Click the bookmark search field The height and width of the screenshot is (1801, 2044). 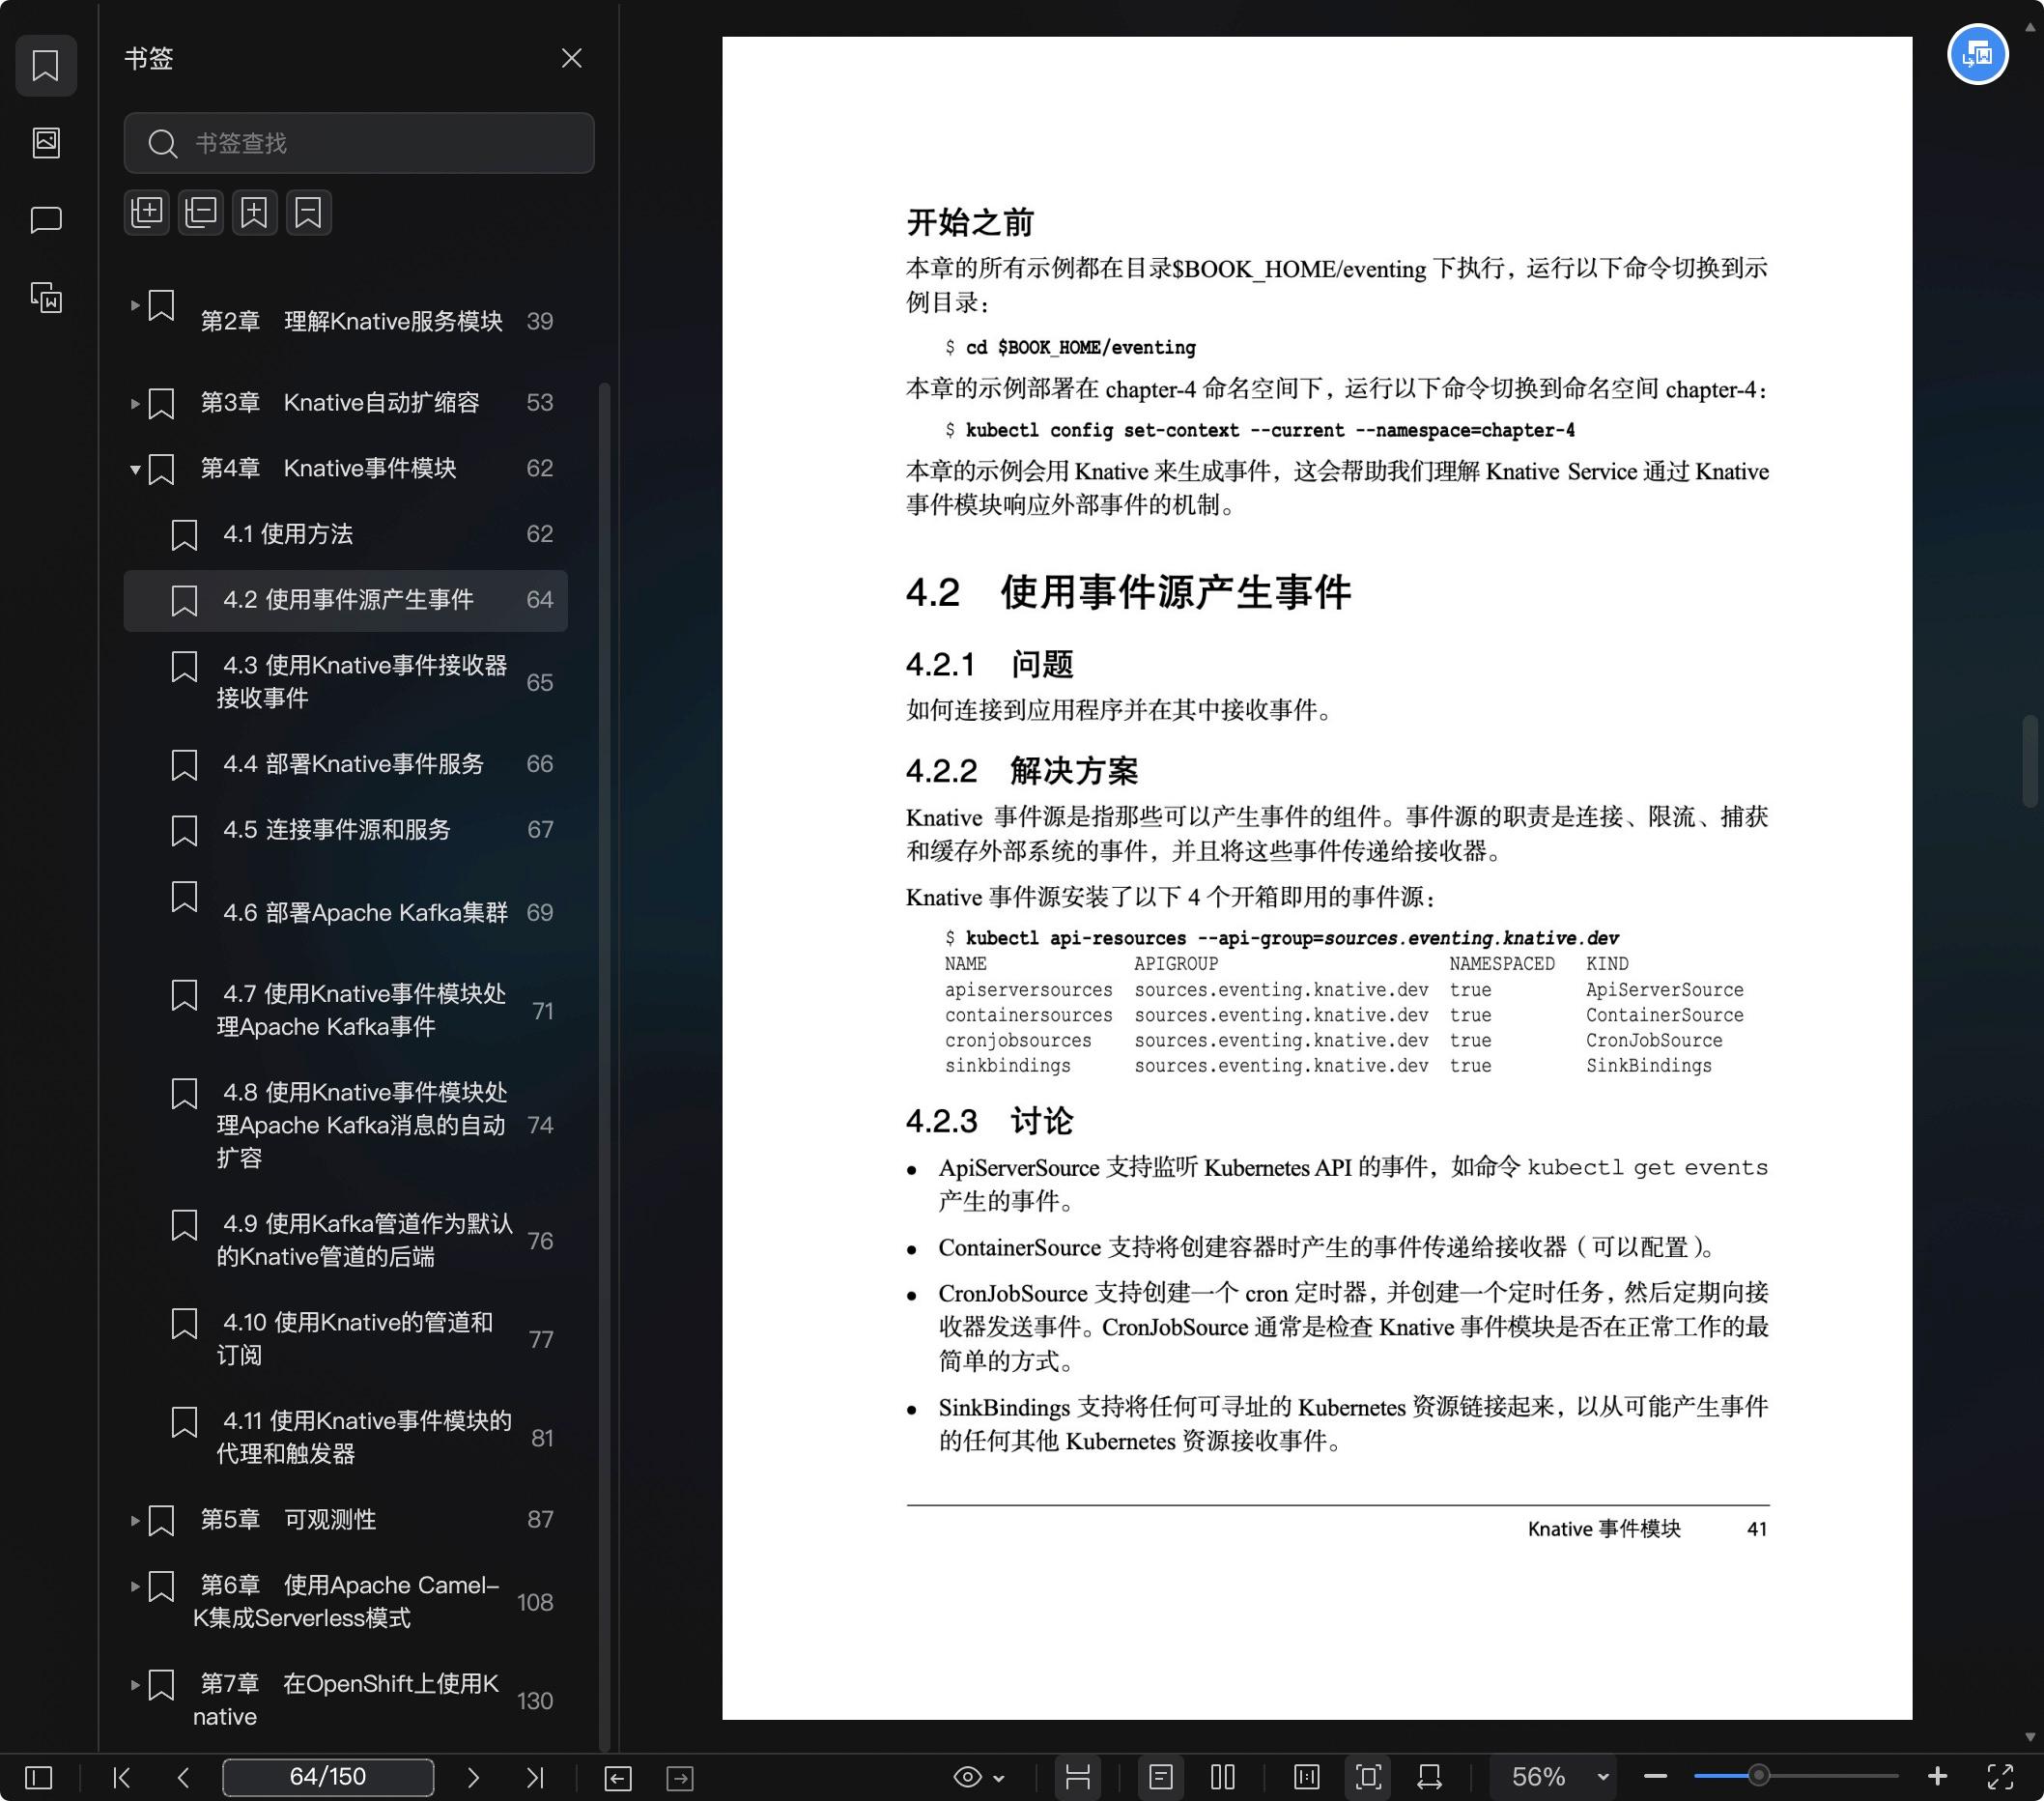[359, 143]
